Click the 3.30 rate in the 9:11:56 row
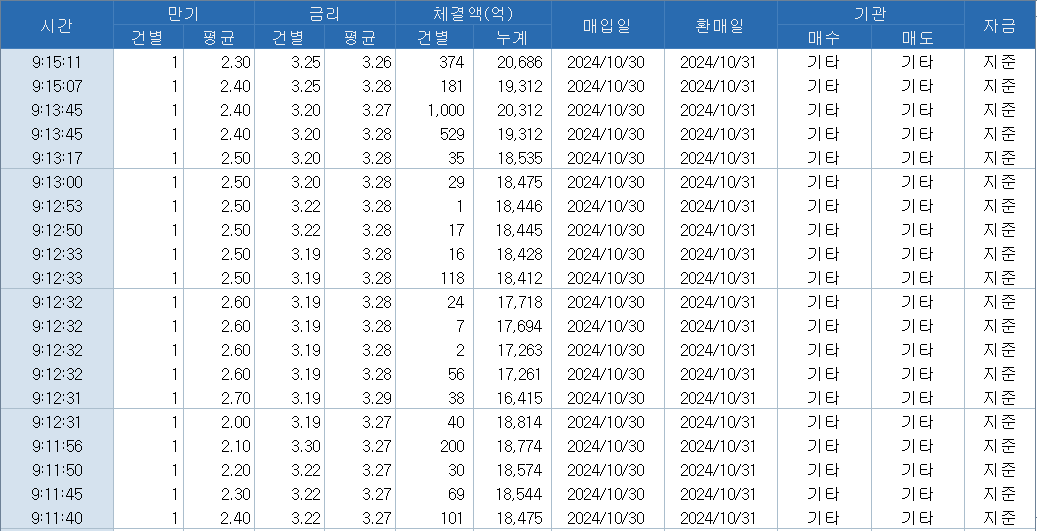 [x=306, y=446]
